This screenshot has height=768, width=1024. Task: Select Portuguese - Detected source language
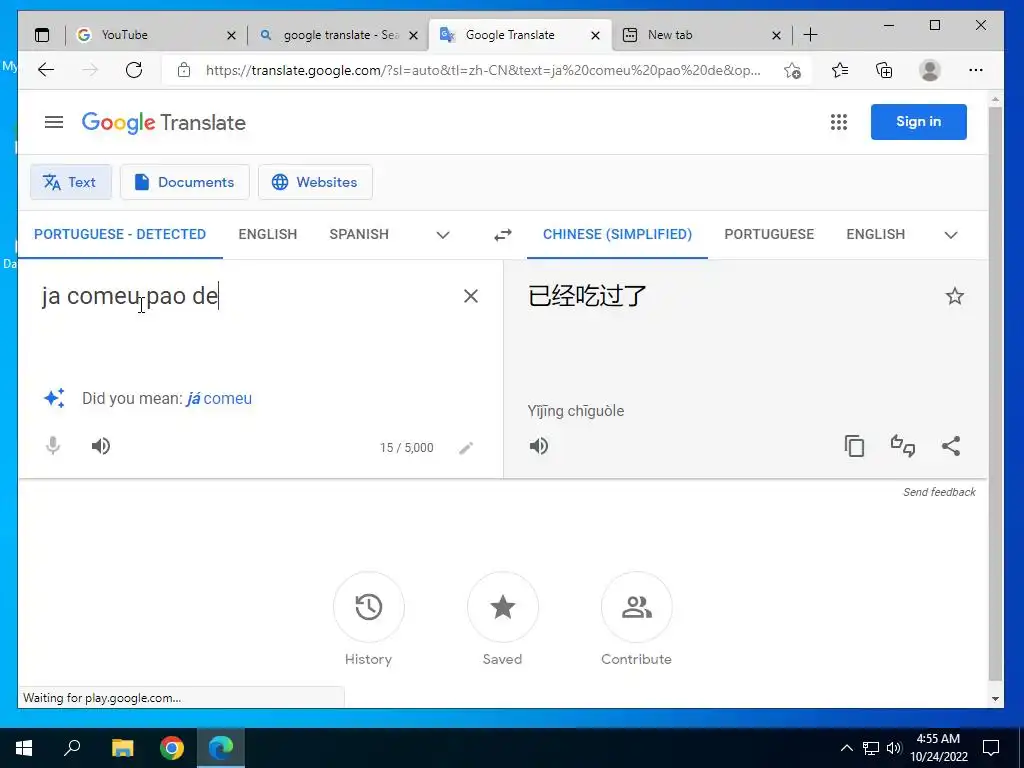click(120, 234)
